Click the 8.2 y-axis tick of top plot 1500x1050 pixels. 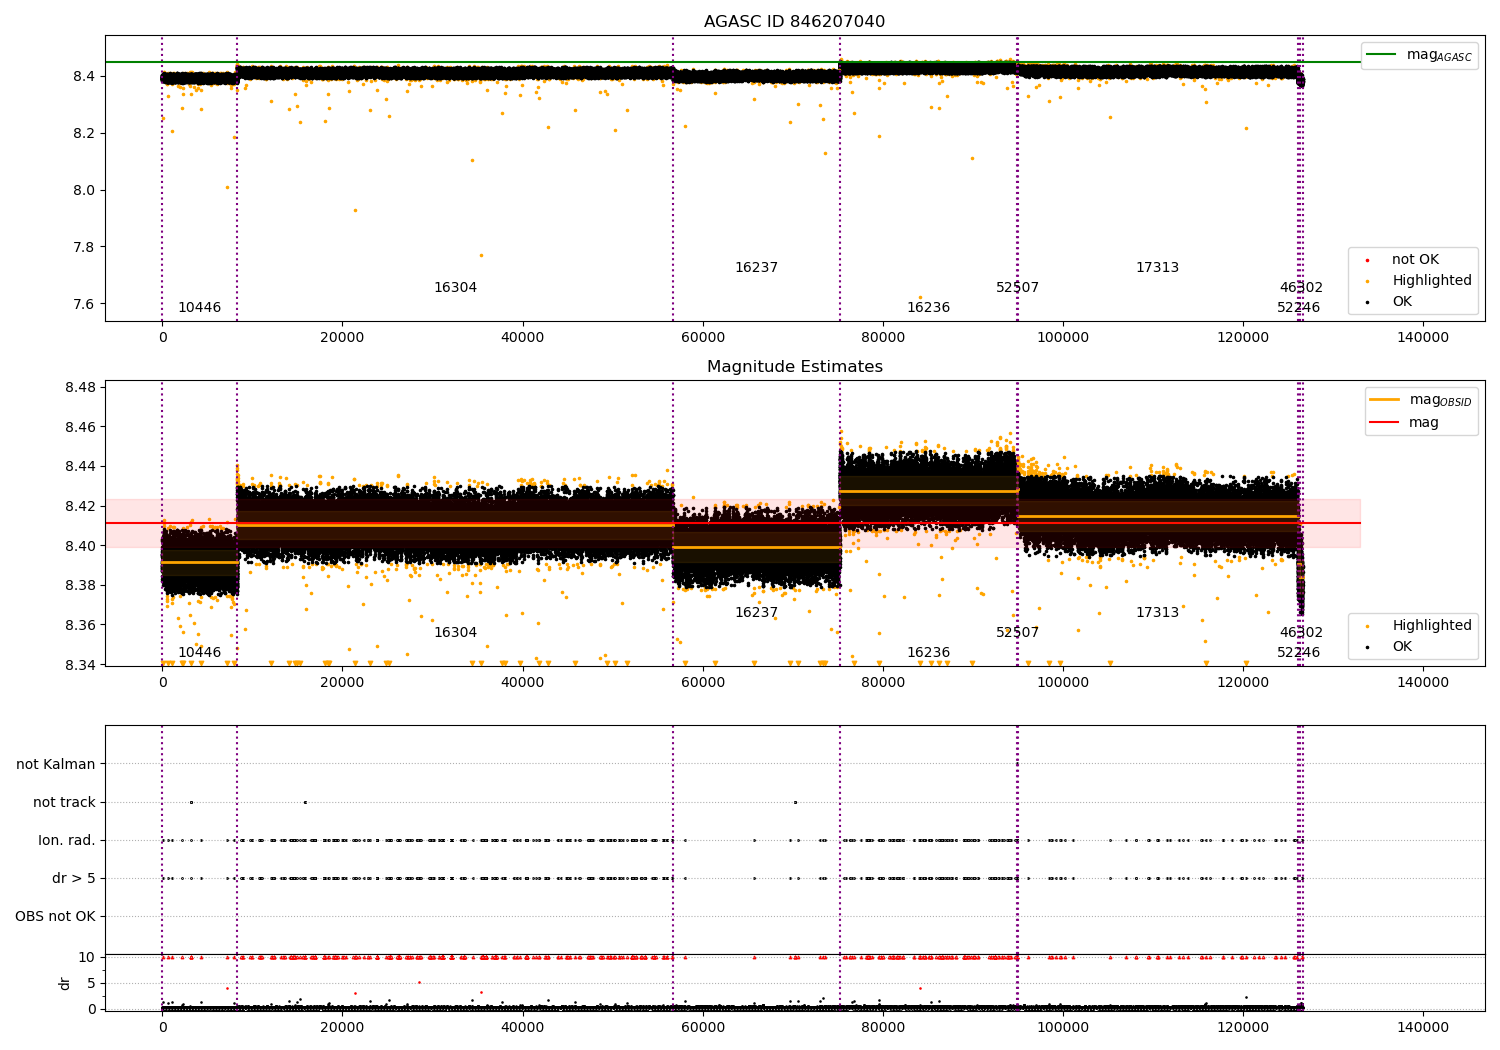coord(84,133)
